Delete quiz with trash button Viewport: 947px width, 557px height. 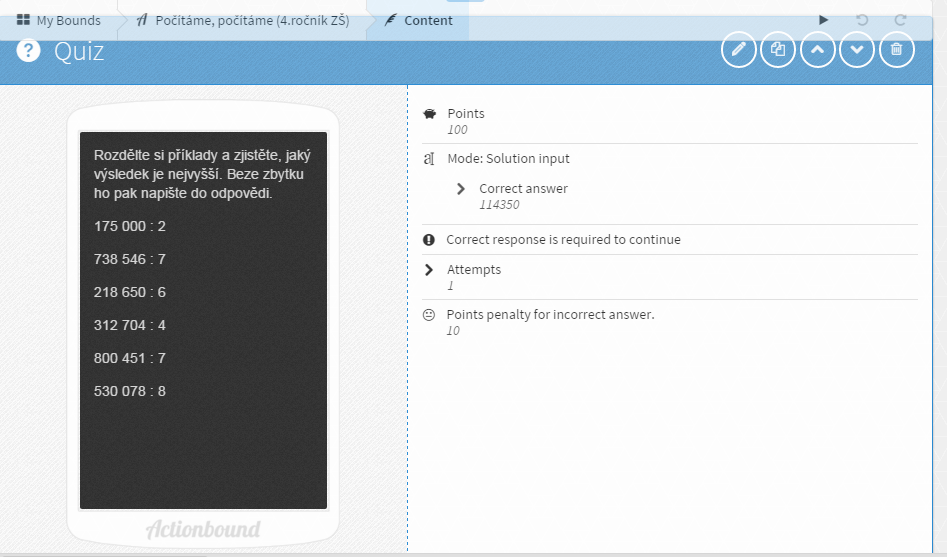coord(897,50)
